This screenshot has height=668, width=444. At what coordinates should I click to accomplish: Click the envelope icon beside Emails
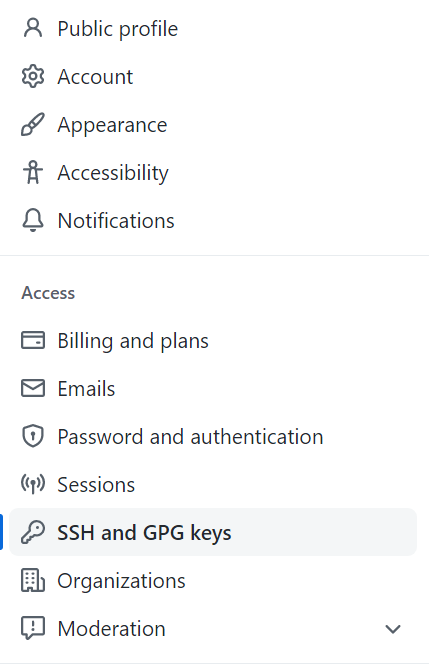tap(33, 388)
